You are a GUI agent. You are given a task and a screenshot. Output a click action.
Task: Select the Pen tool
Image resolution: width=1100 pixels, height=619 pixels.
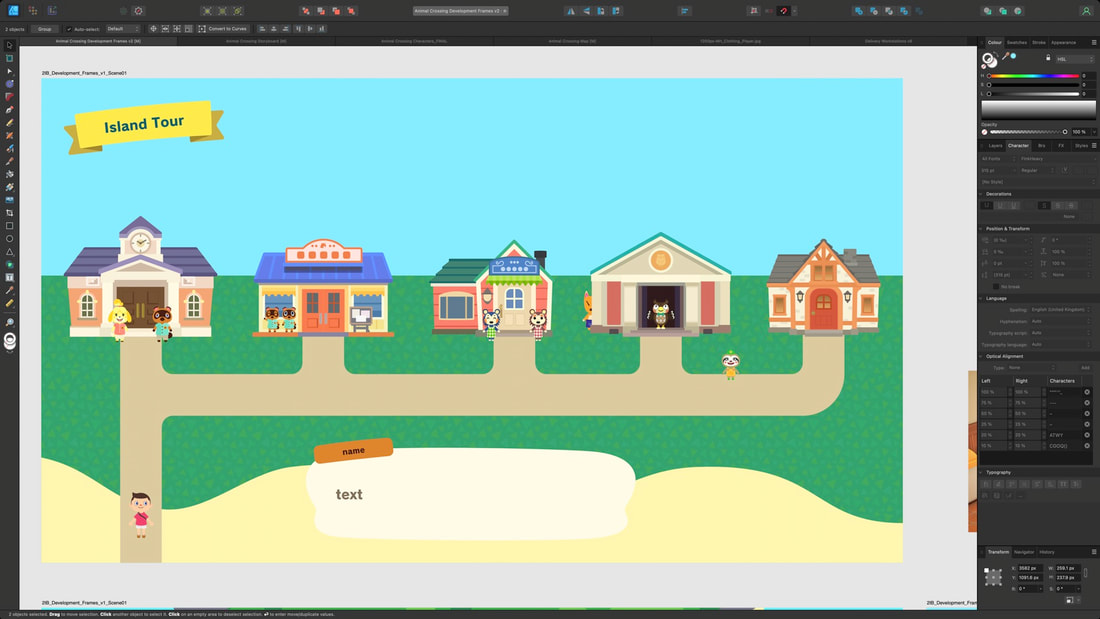tap(9, 109)
